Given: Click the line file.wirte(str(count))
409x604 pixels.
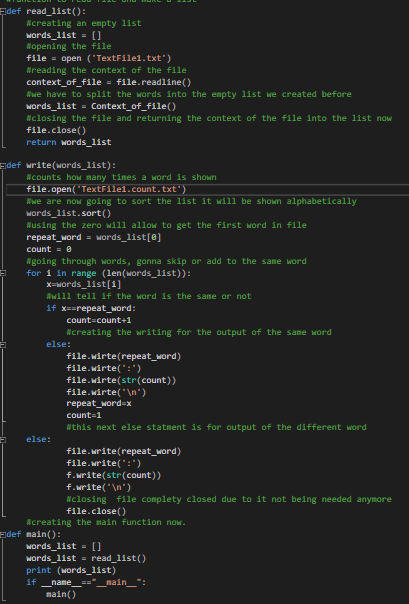Looking at the screenshot, I should coord(121,380).
